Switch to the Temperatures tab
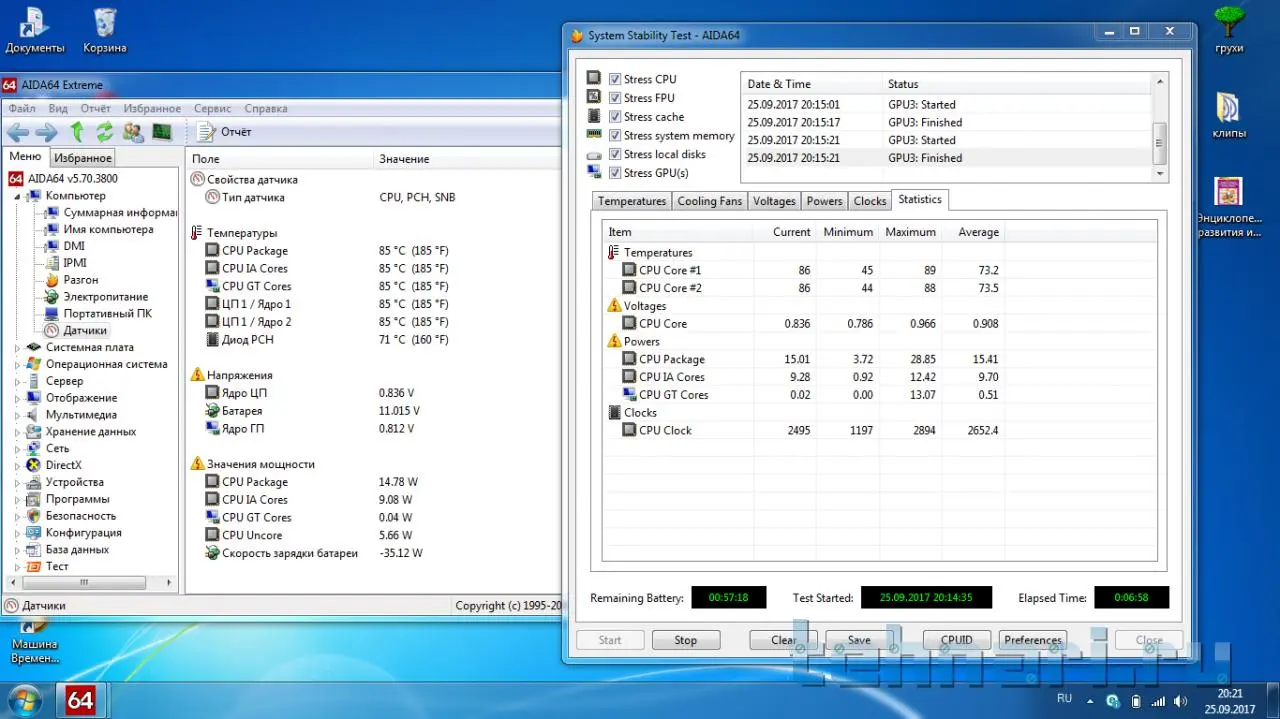1280x719 pixels. 631,201
